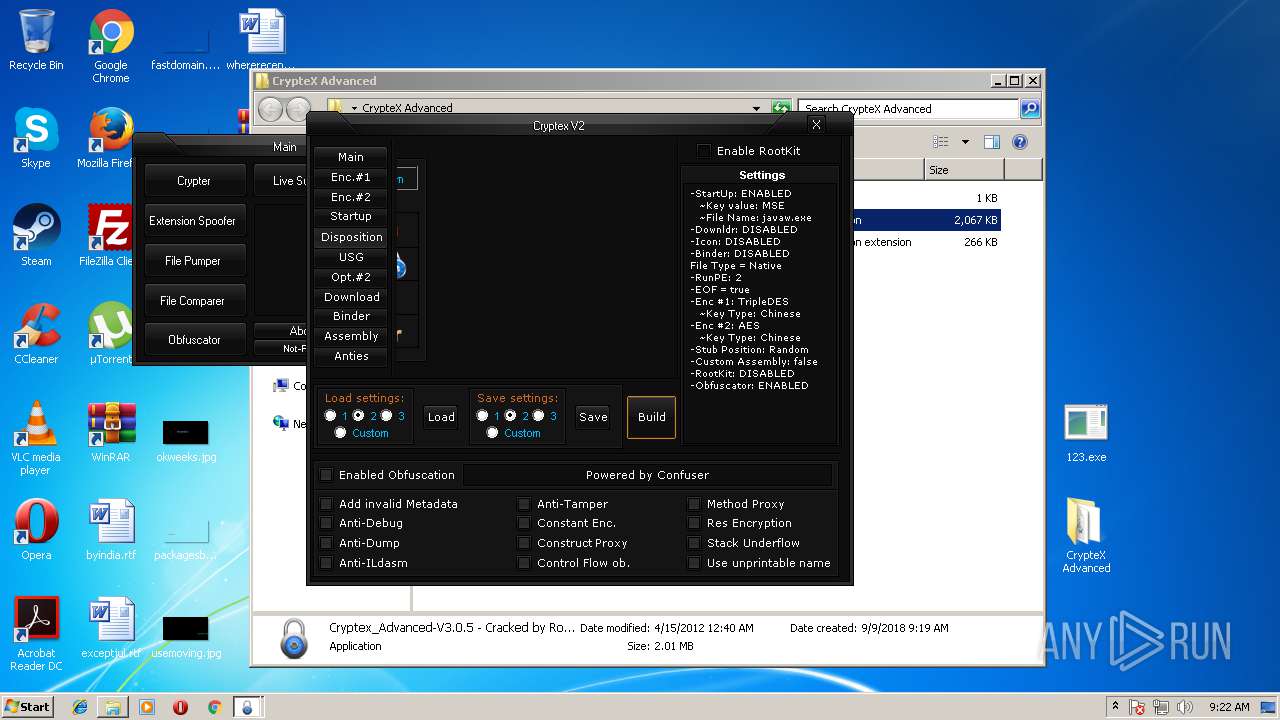Open Google Chrome from the desktop
This screenshot has height=720, width=1280.
pyautogui.click(x=111, y=46)
